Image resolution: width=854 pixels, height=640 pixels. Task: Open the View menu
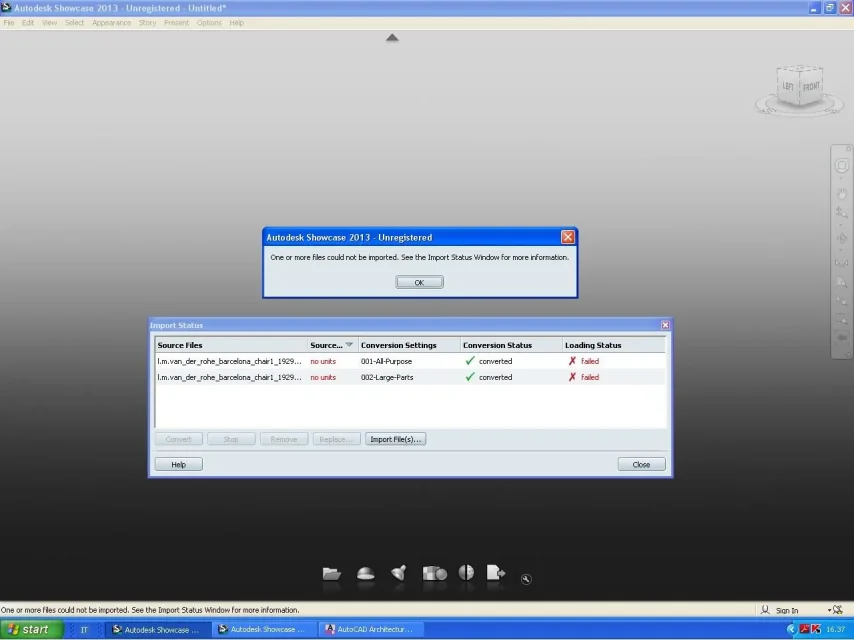click(x=50, y=23)
